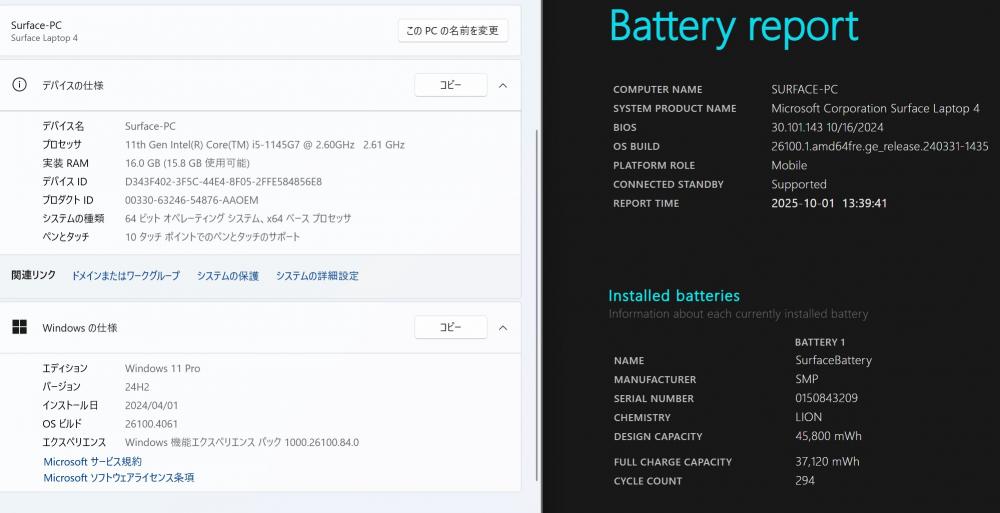The width and height of the screenshot is (1000, 513).
Task: Select the processor value i5-1145G7 text
Action: (x=265, y=145)
